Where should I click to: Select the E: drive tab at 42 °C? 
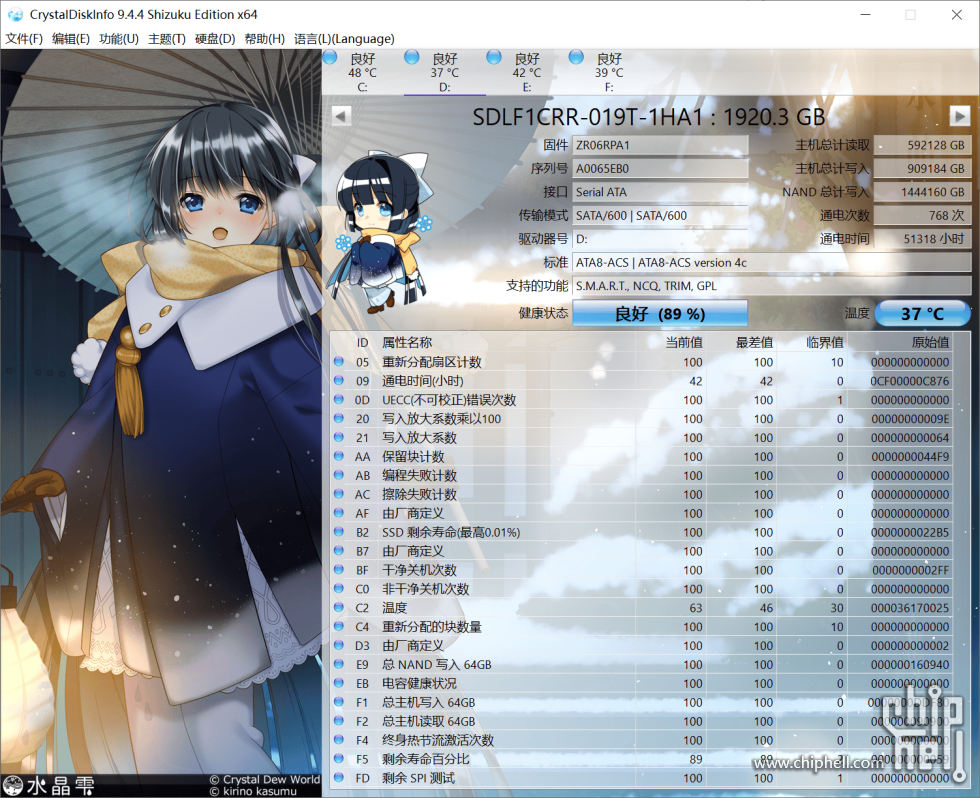point(527,72)
